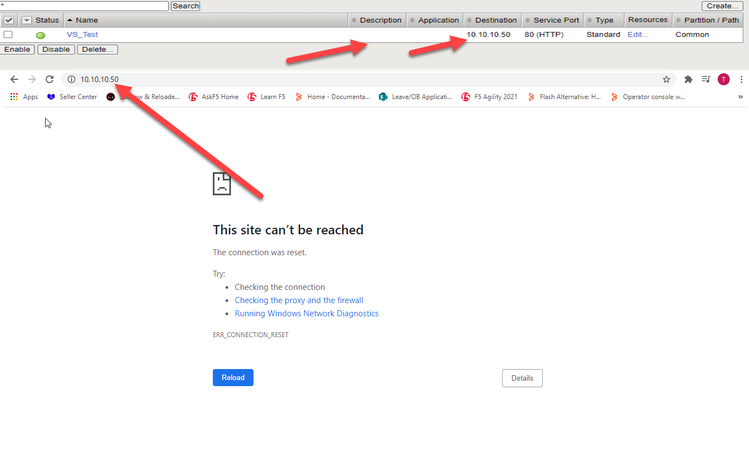Click the browser back arrow

coord(14,79)
